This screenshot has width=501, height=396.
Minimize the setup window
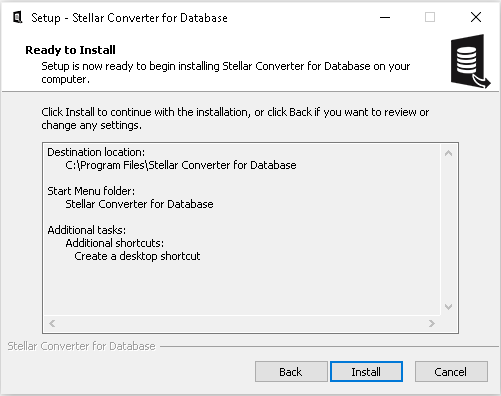tap(385, 17)
